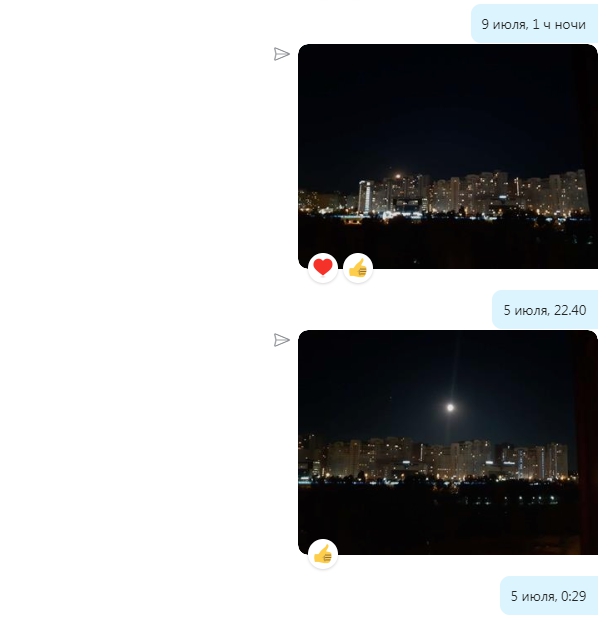
Task: Select the message bubble "5 июля, 22.40"
Action: [545, 310]
